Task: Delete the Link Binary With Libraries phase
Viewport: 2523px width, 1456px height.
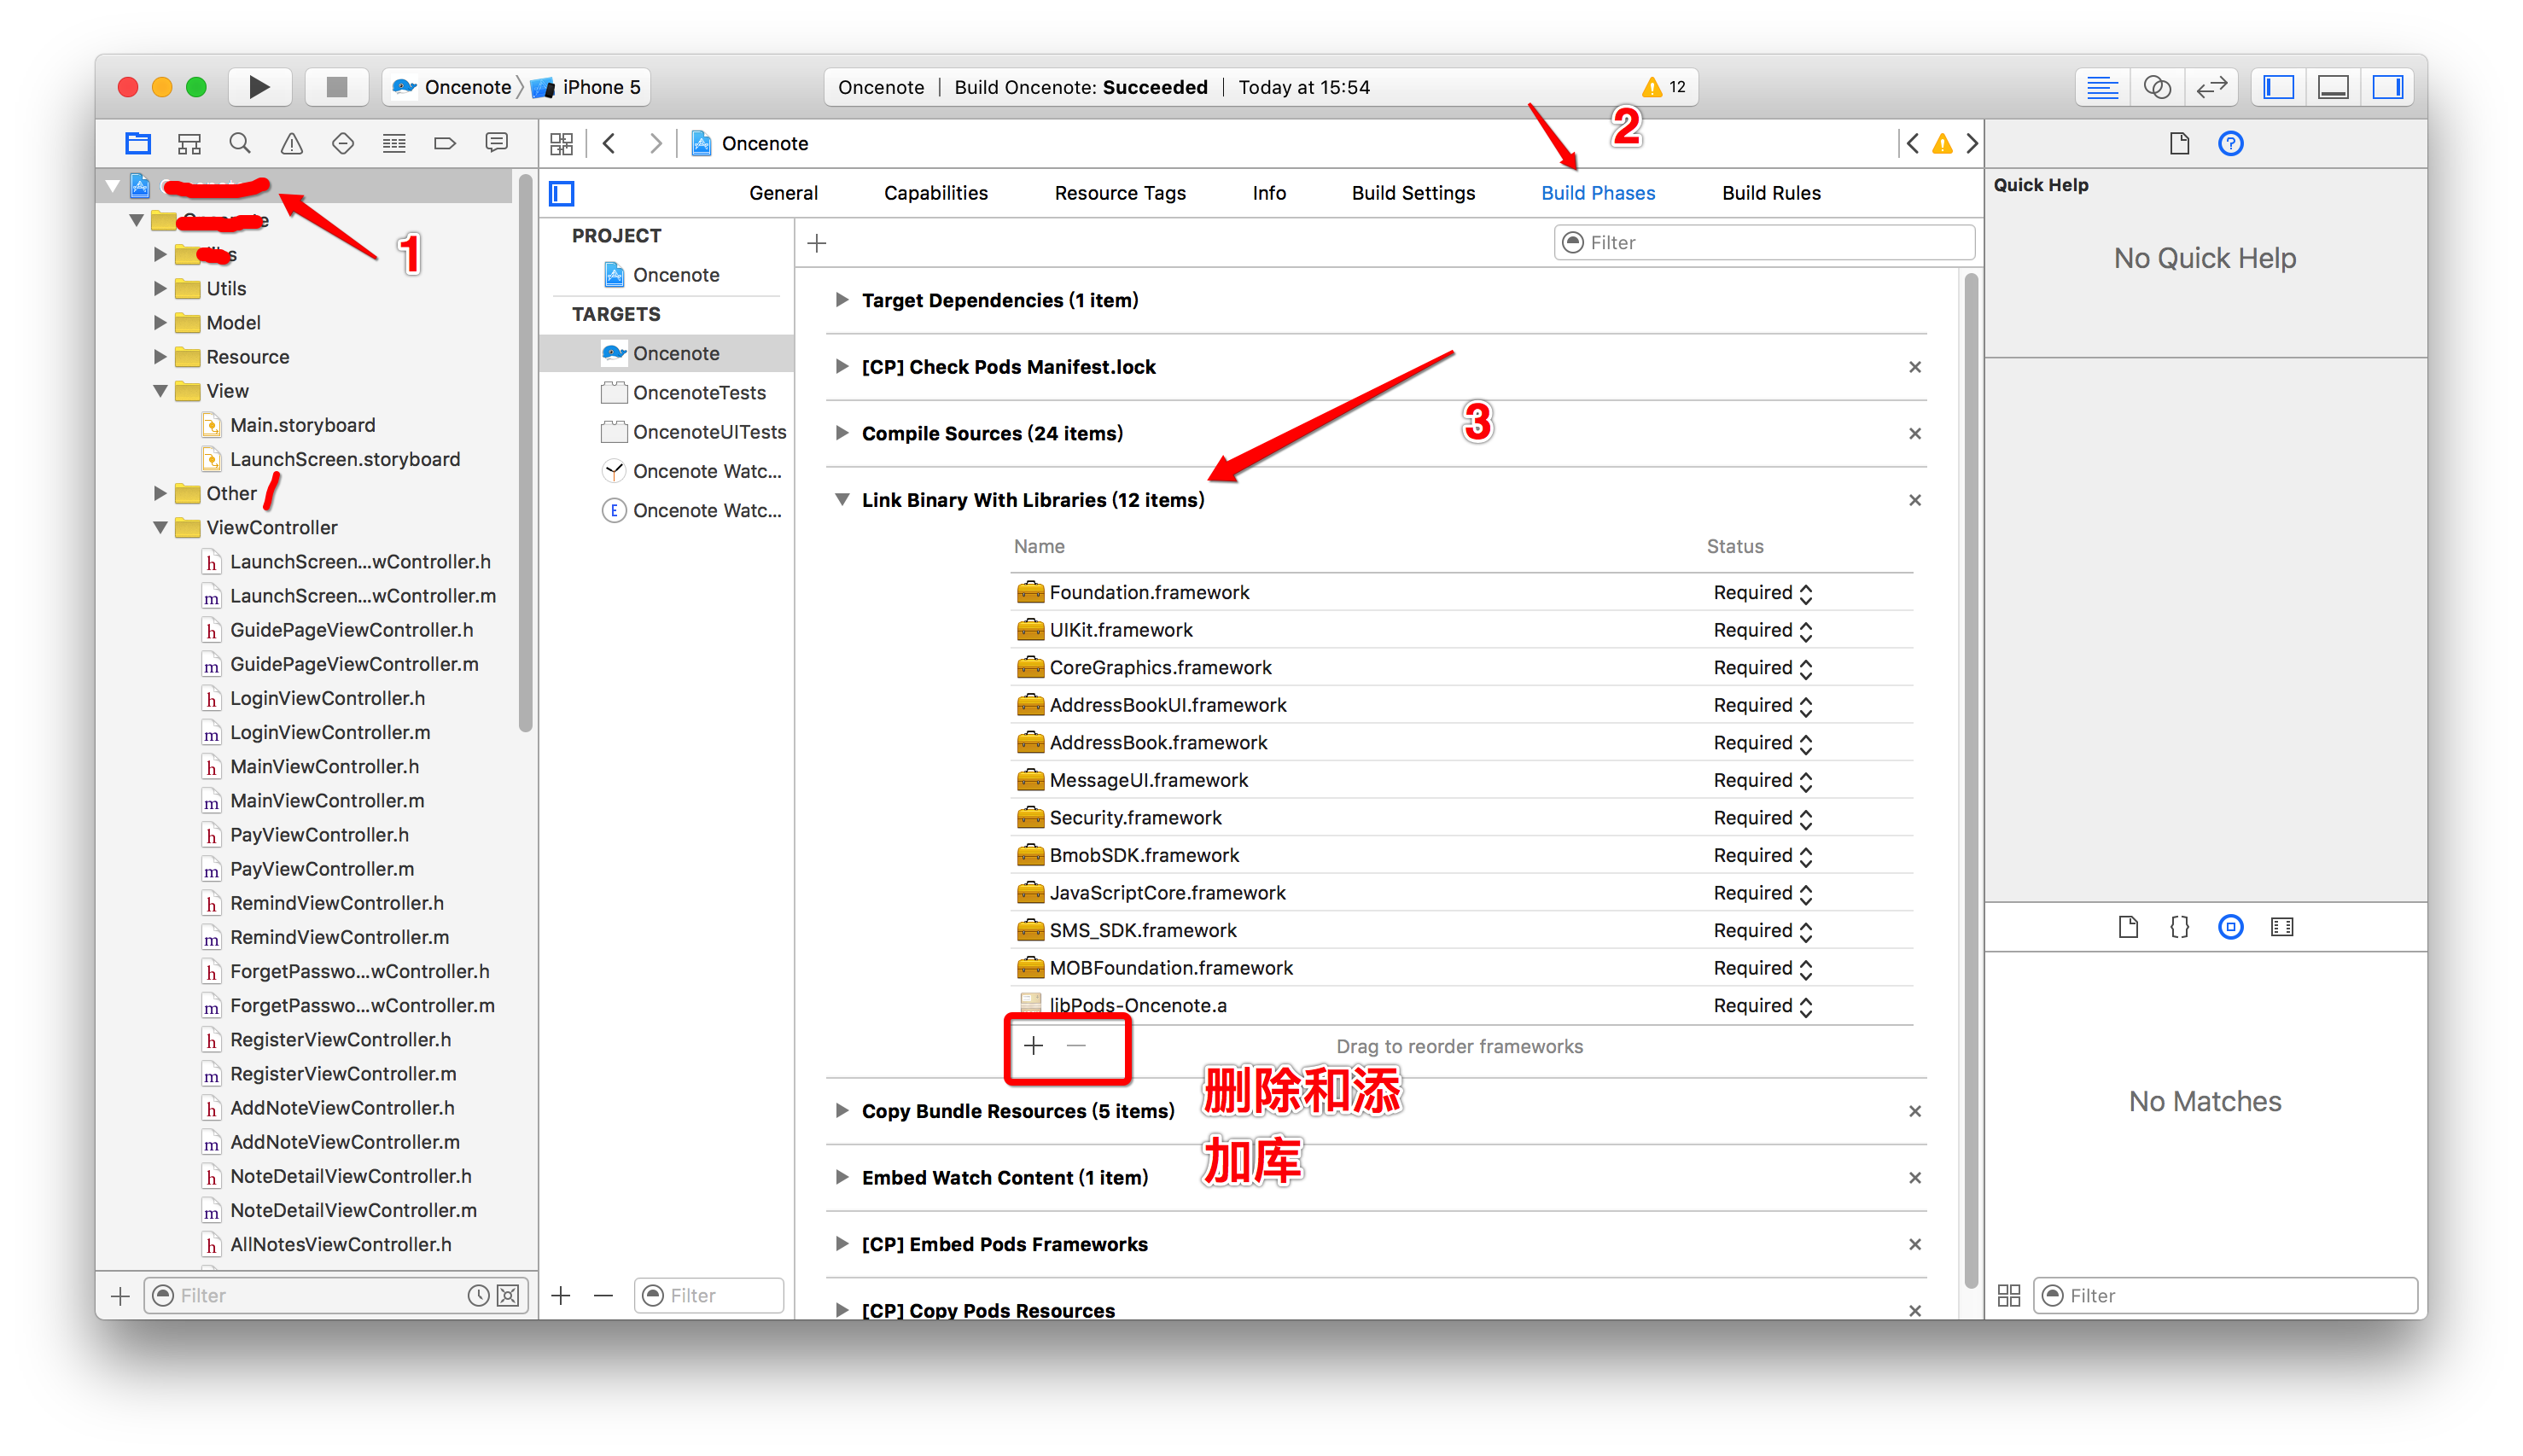Action: tap(1915, 500)
